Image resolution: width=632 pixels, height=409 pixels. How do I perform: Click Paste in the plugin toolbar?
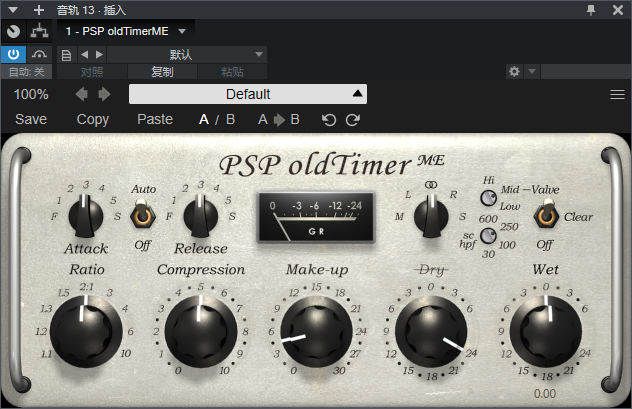tap(155, 119)
